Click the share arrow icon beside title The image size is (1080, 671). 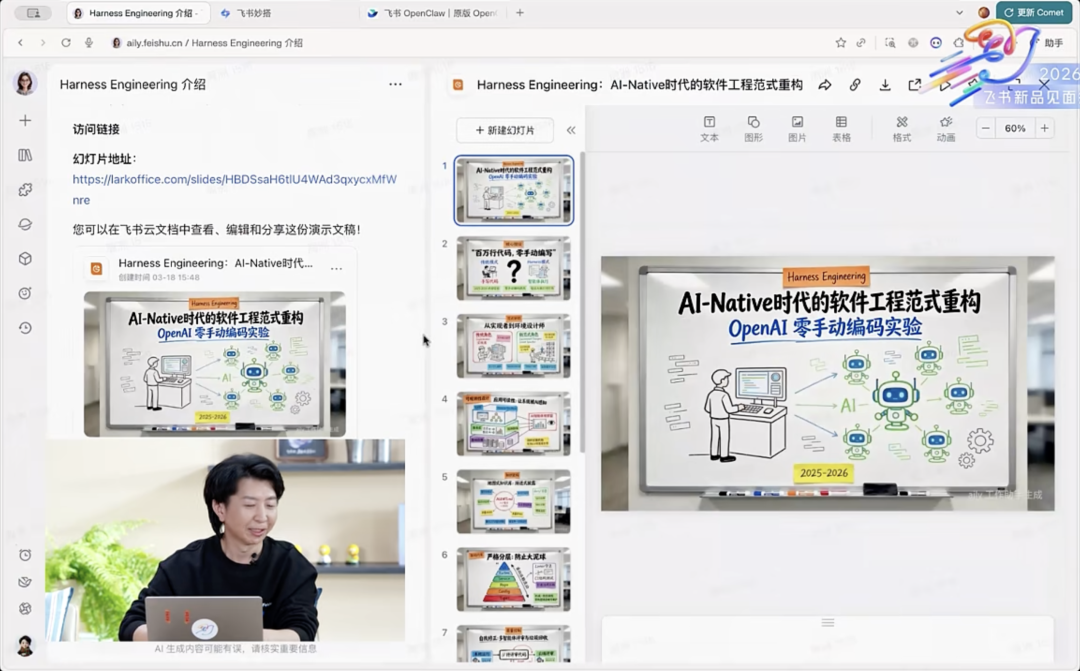825,86
